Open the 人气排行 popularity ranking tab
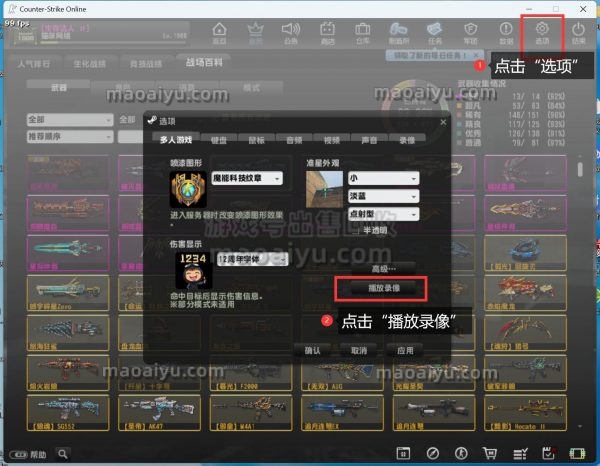The width and height of the screenshot is (600, 466). point(34,64)
